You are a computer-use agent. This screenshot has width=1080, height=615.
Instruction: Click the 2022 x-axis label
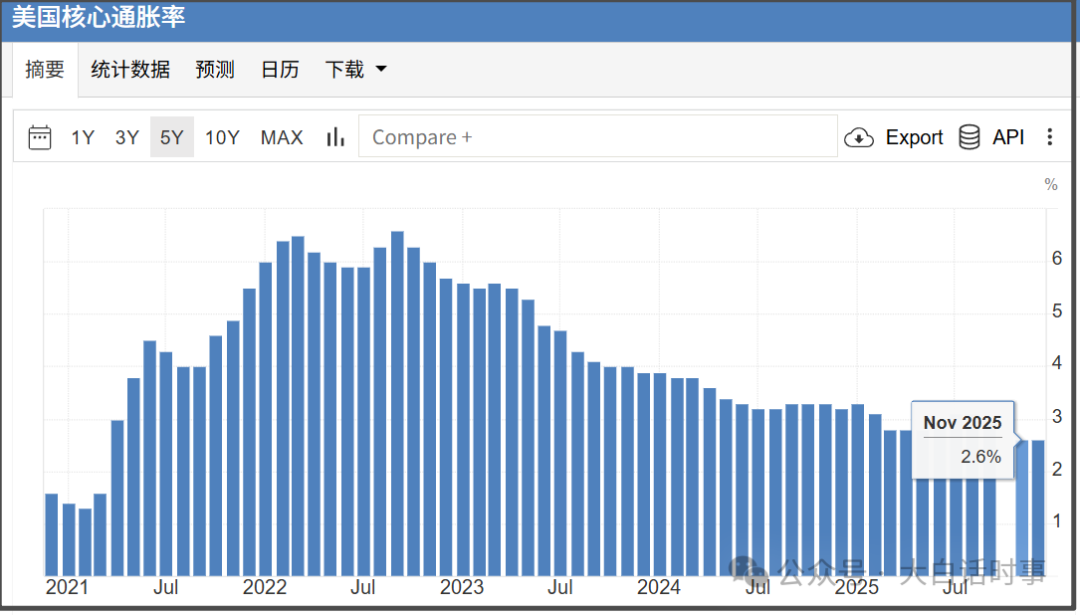[x=264, y=587]
